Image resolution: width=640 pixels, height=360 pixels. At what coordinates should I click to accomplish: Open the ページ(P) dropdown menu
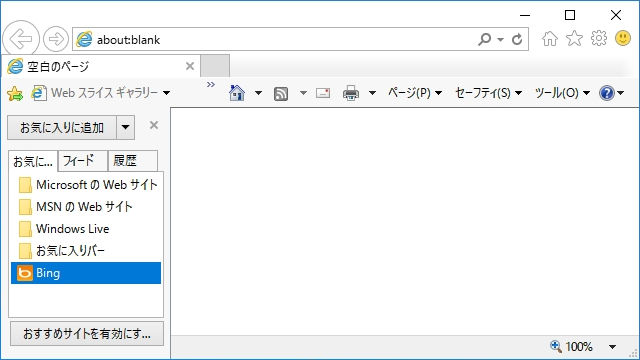tap(415, 93)
